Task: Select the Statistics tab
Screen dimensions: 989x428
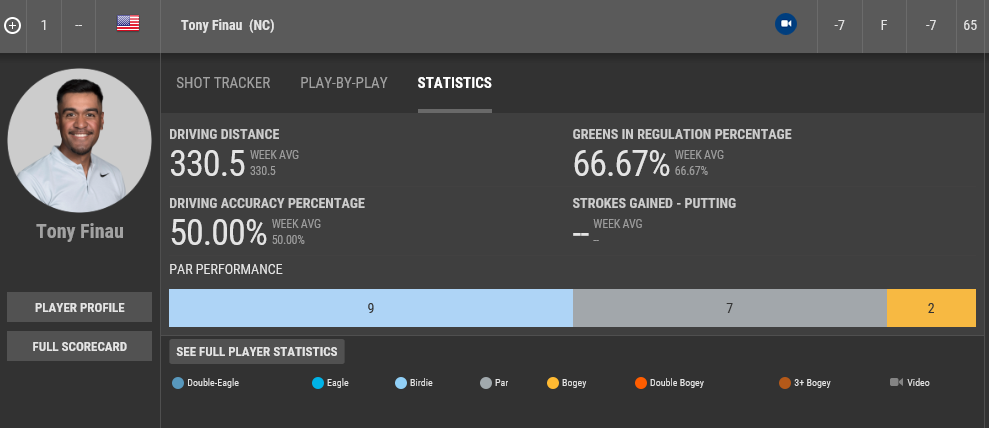Action: point(454,83)
